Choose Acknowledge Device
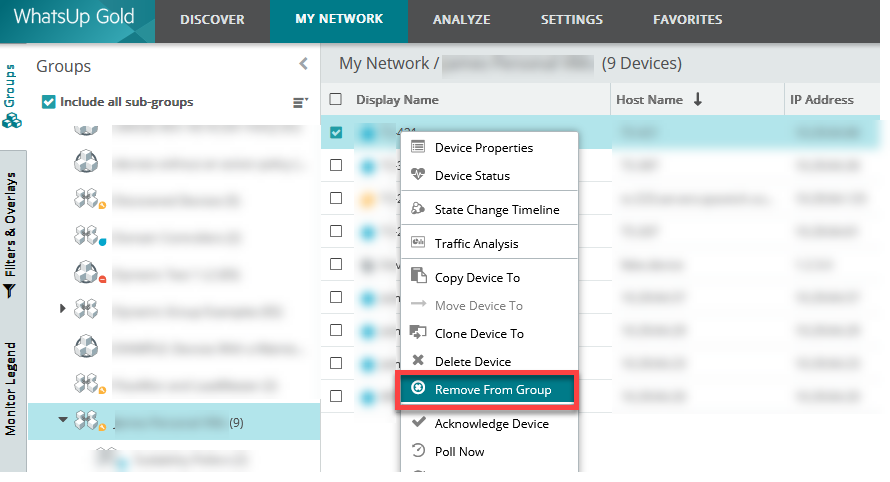The image size is (890, 482). tap(489, 424)
